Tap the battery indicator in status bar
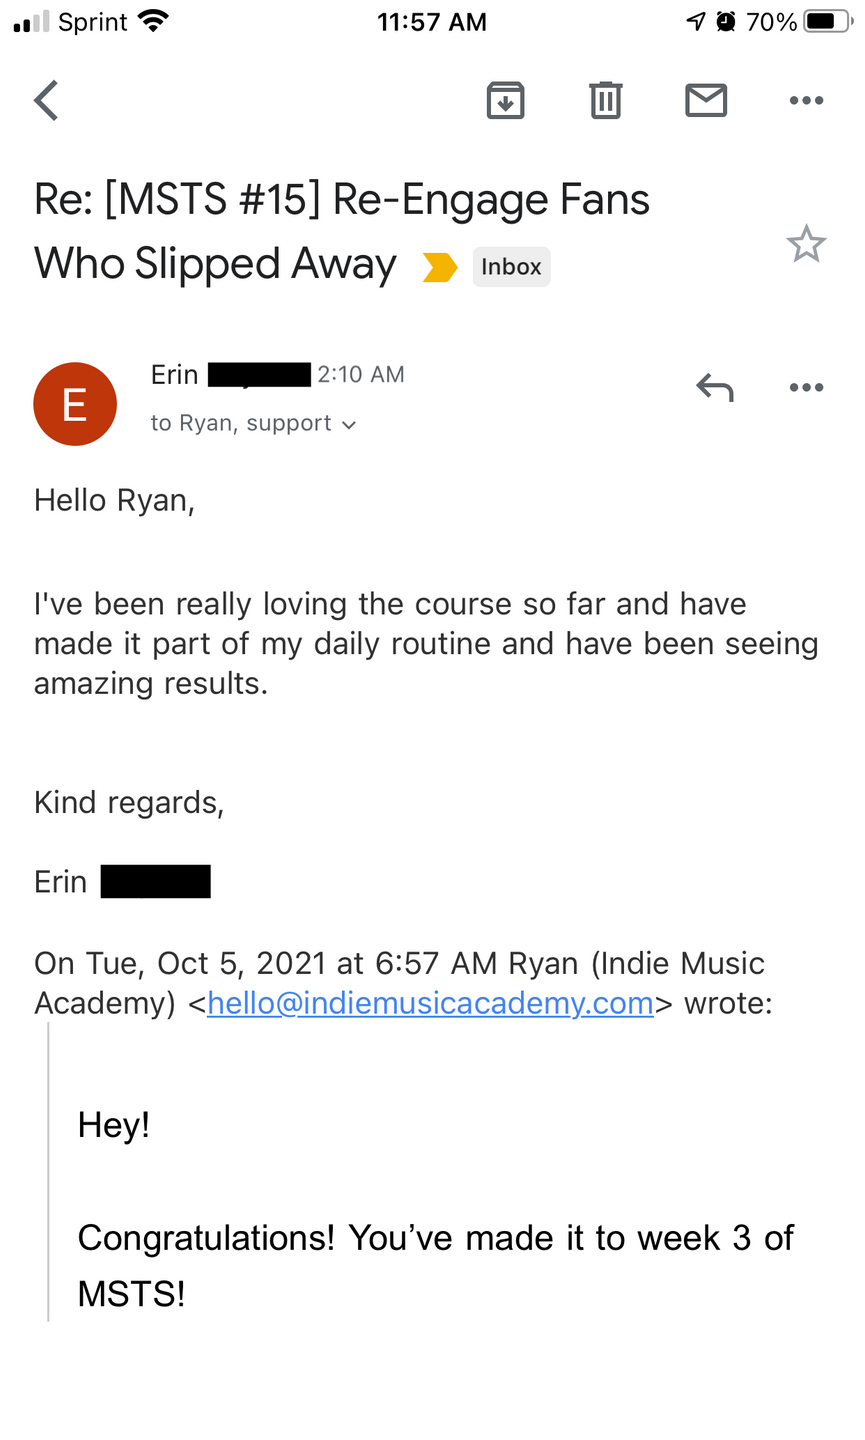This screenshot has height=1440, width=865. point(826,22)
